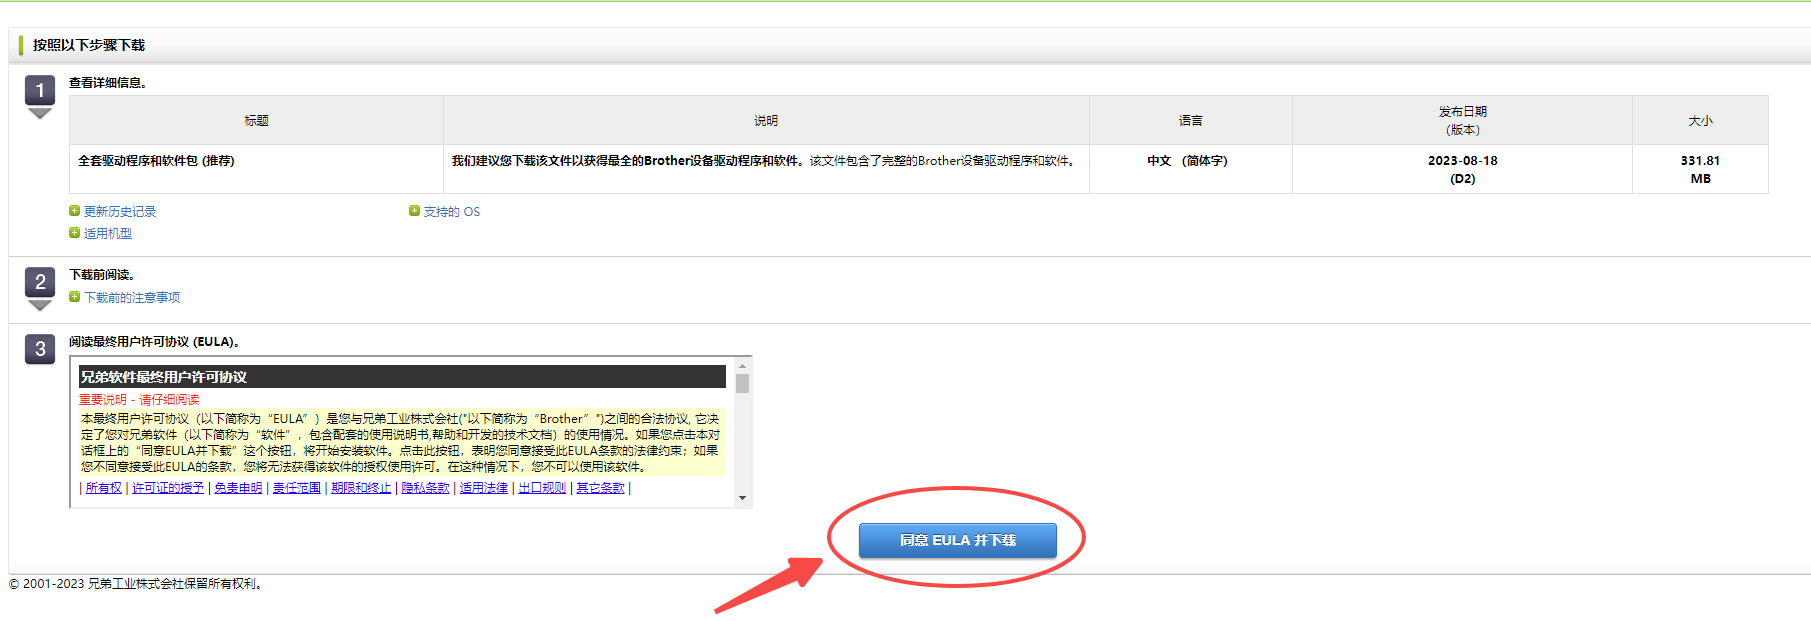Click the green plus icon beside 更新历史记录
1811x621 pixels.
(74, 211)
